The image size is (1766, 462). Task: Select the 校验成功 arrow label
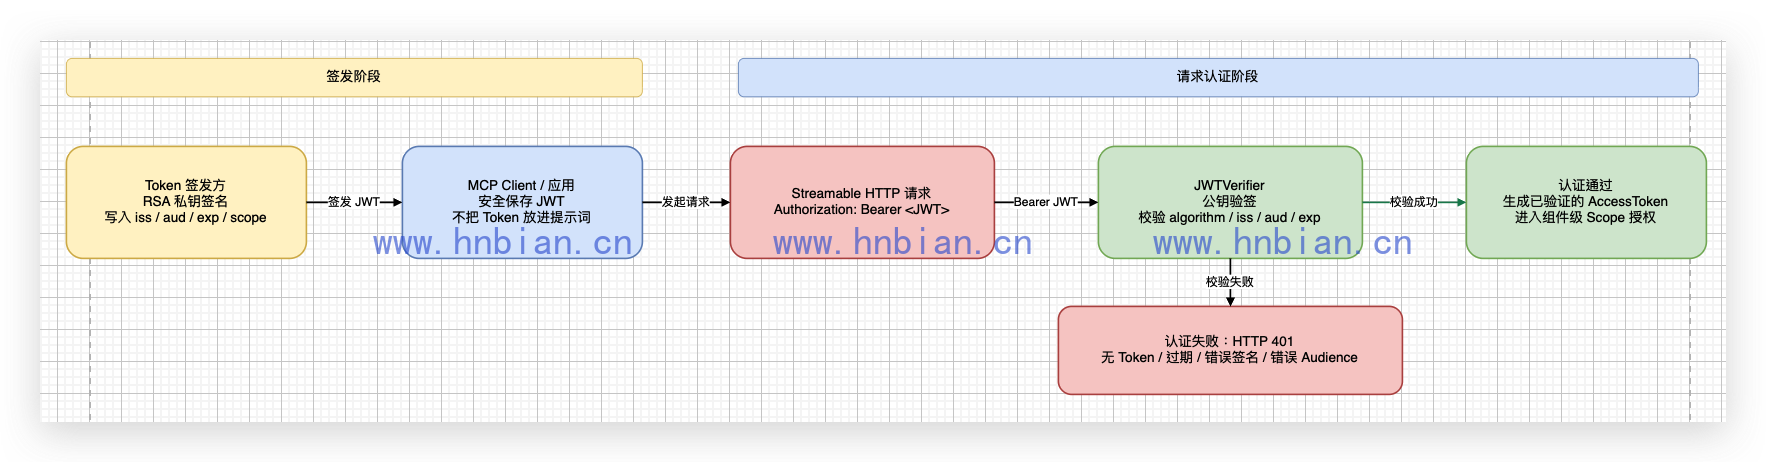tap(1414, 202)
